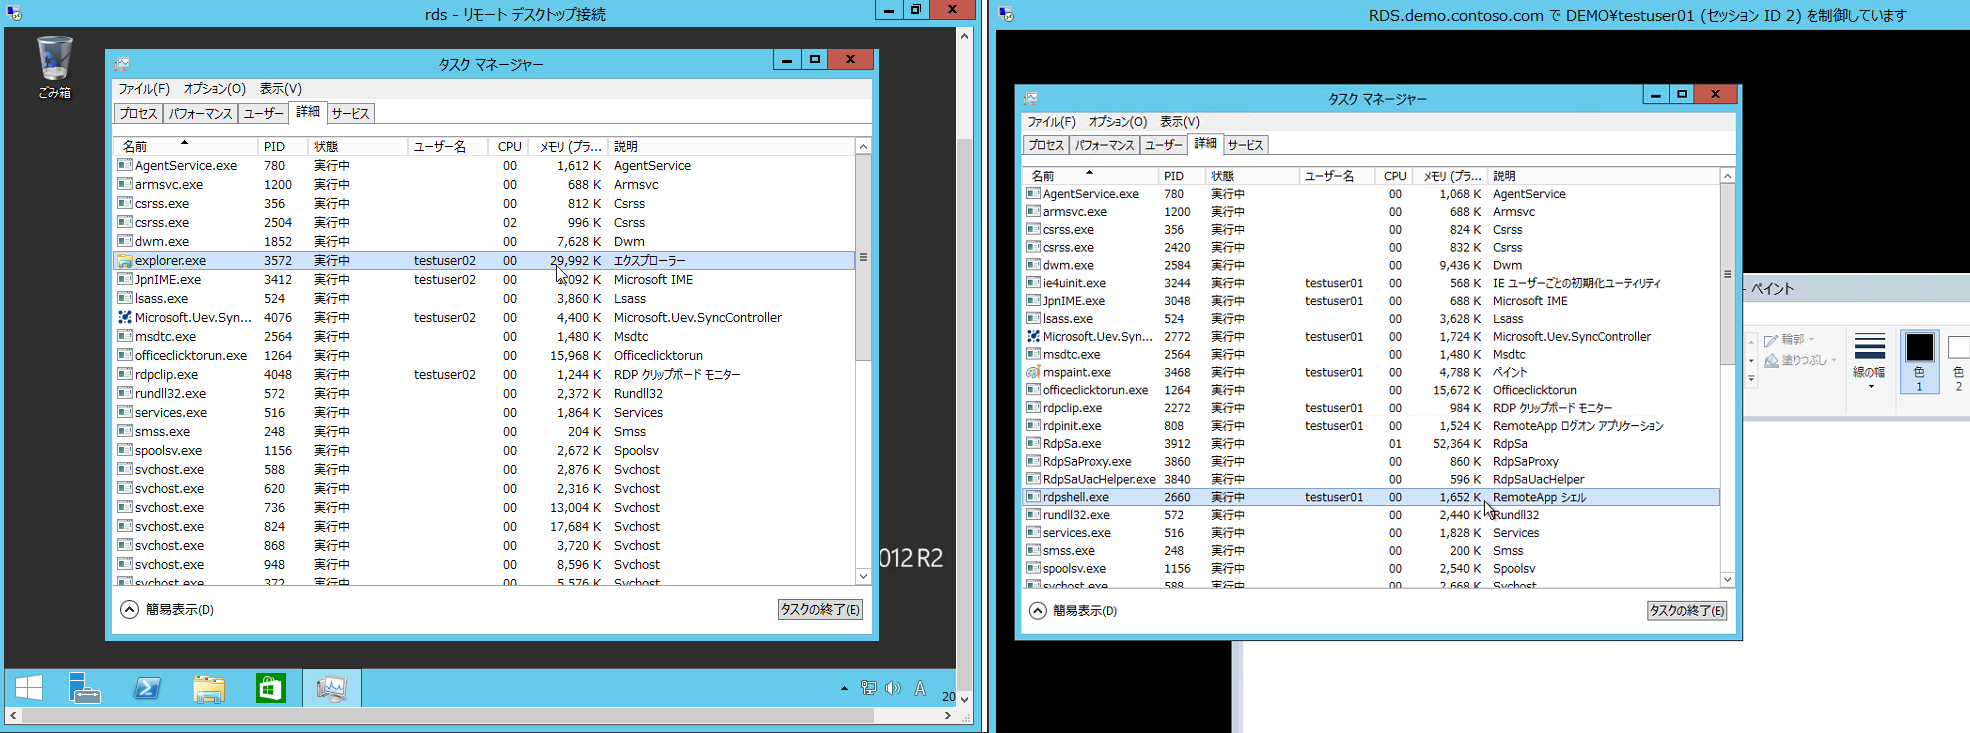Click the volume speaker tray icon
The width and height of the screenshot is (1970, 733).
893,688
